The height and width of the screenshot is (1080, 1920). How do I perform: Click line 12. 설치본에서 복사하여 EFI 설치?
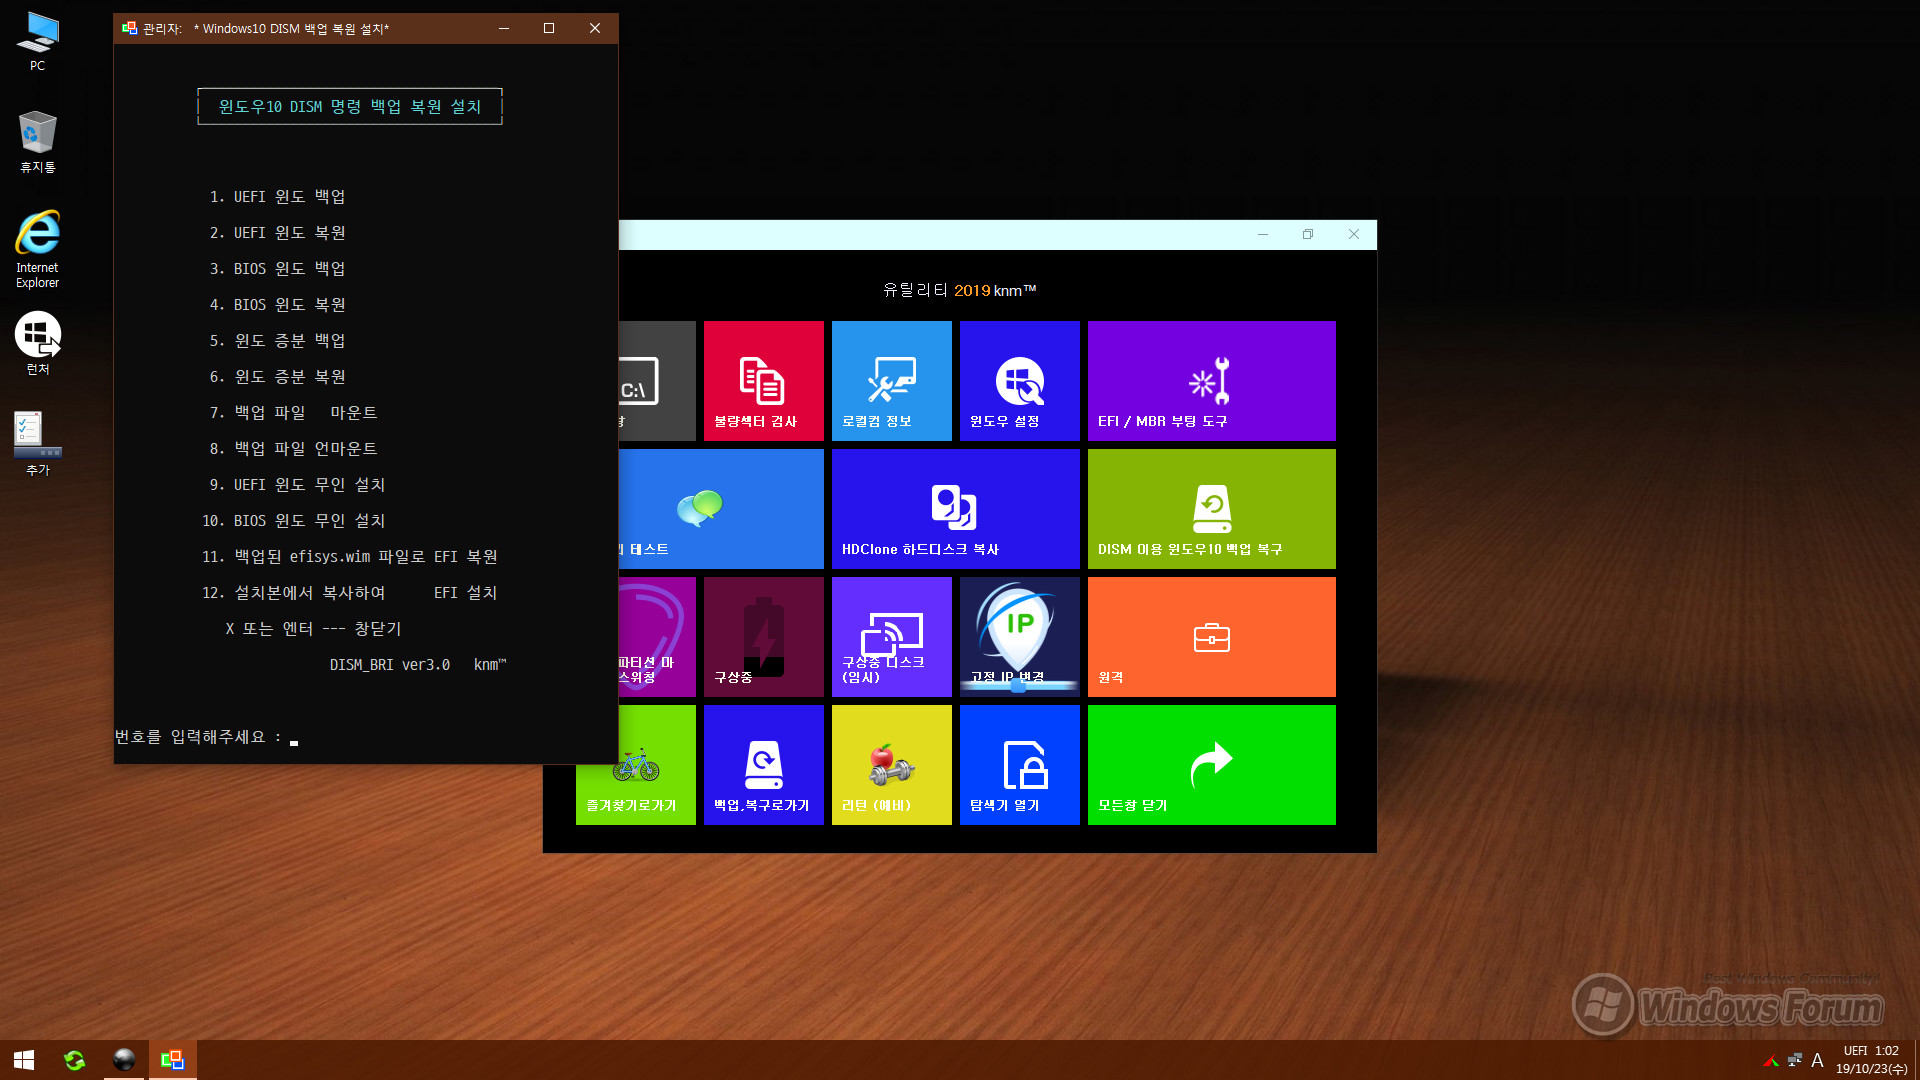tap(349, 593)
